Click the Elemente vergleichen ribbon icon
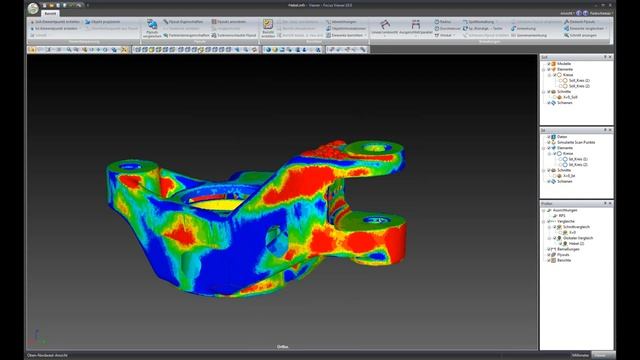 coord(566,29)
